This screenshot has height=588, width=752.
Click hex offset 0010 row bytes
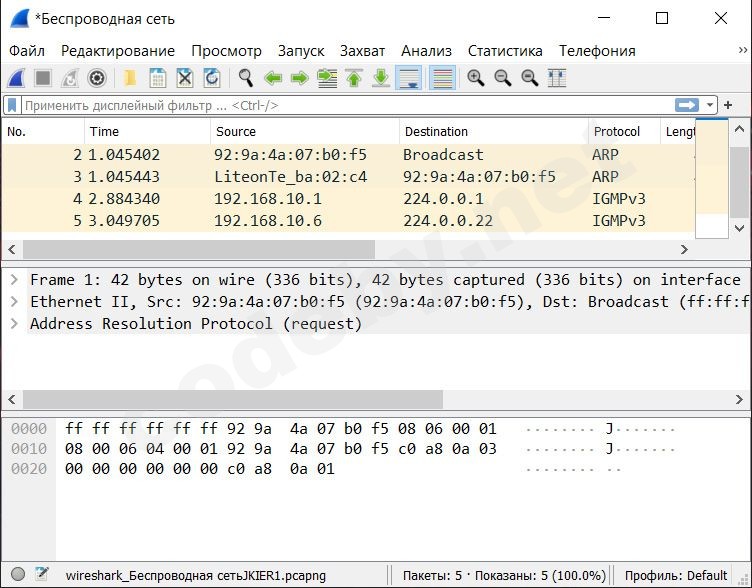(x=281, y=448)
